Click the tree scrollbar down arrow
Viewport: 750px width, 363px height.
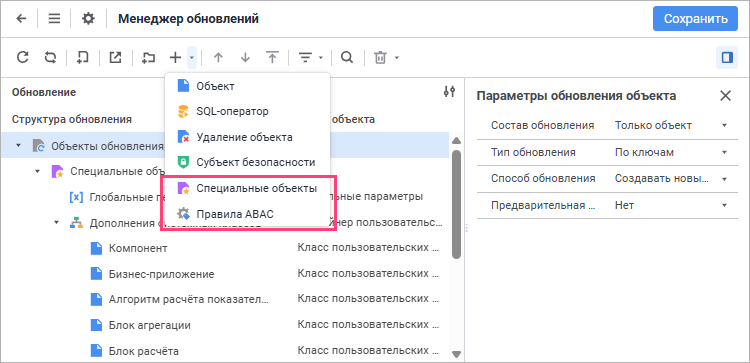tap(456, 354)
